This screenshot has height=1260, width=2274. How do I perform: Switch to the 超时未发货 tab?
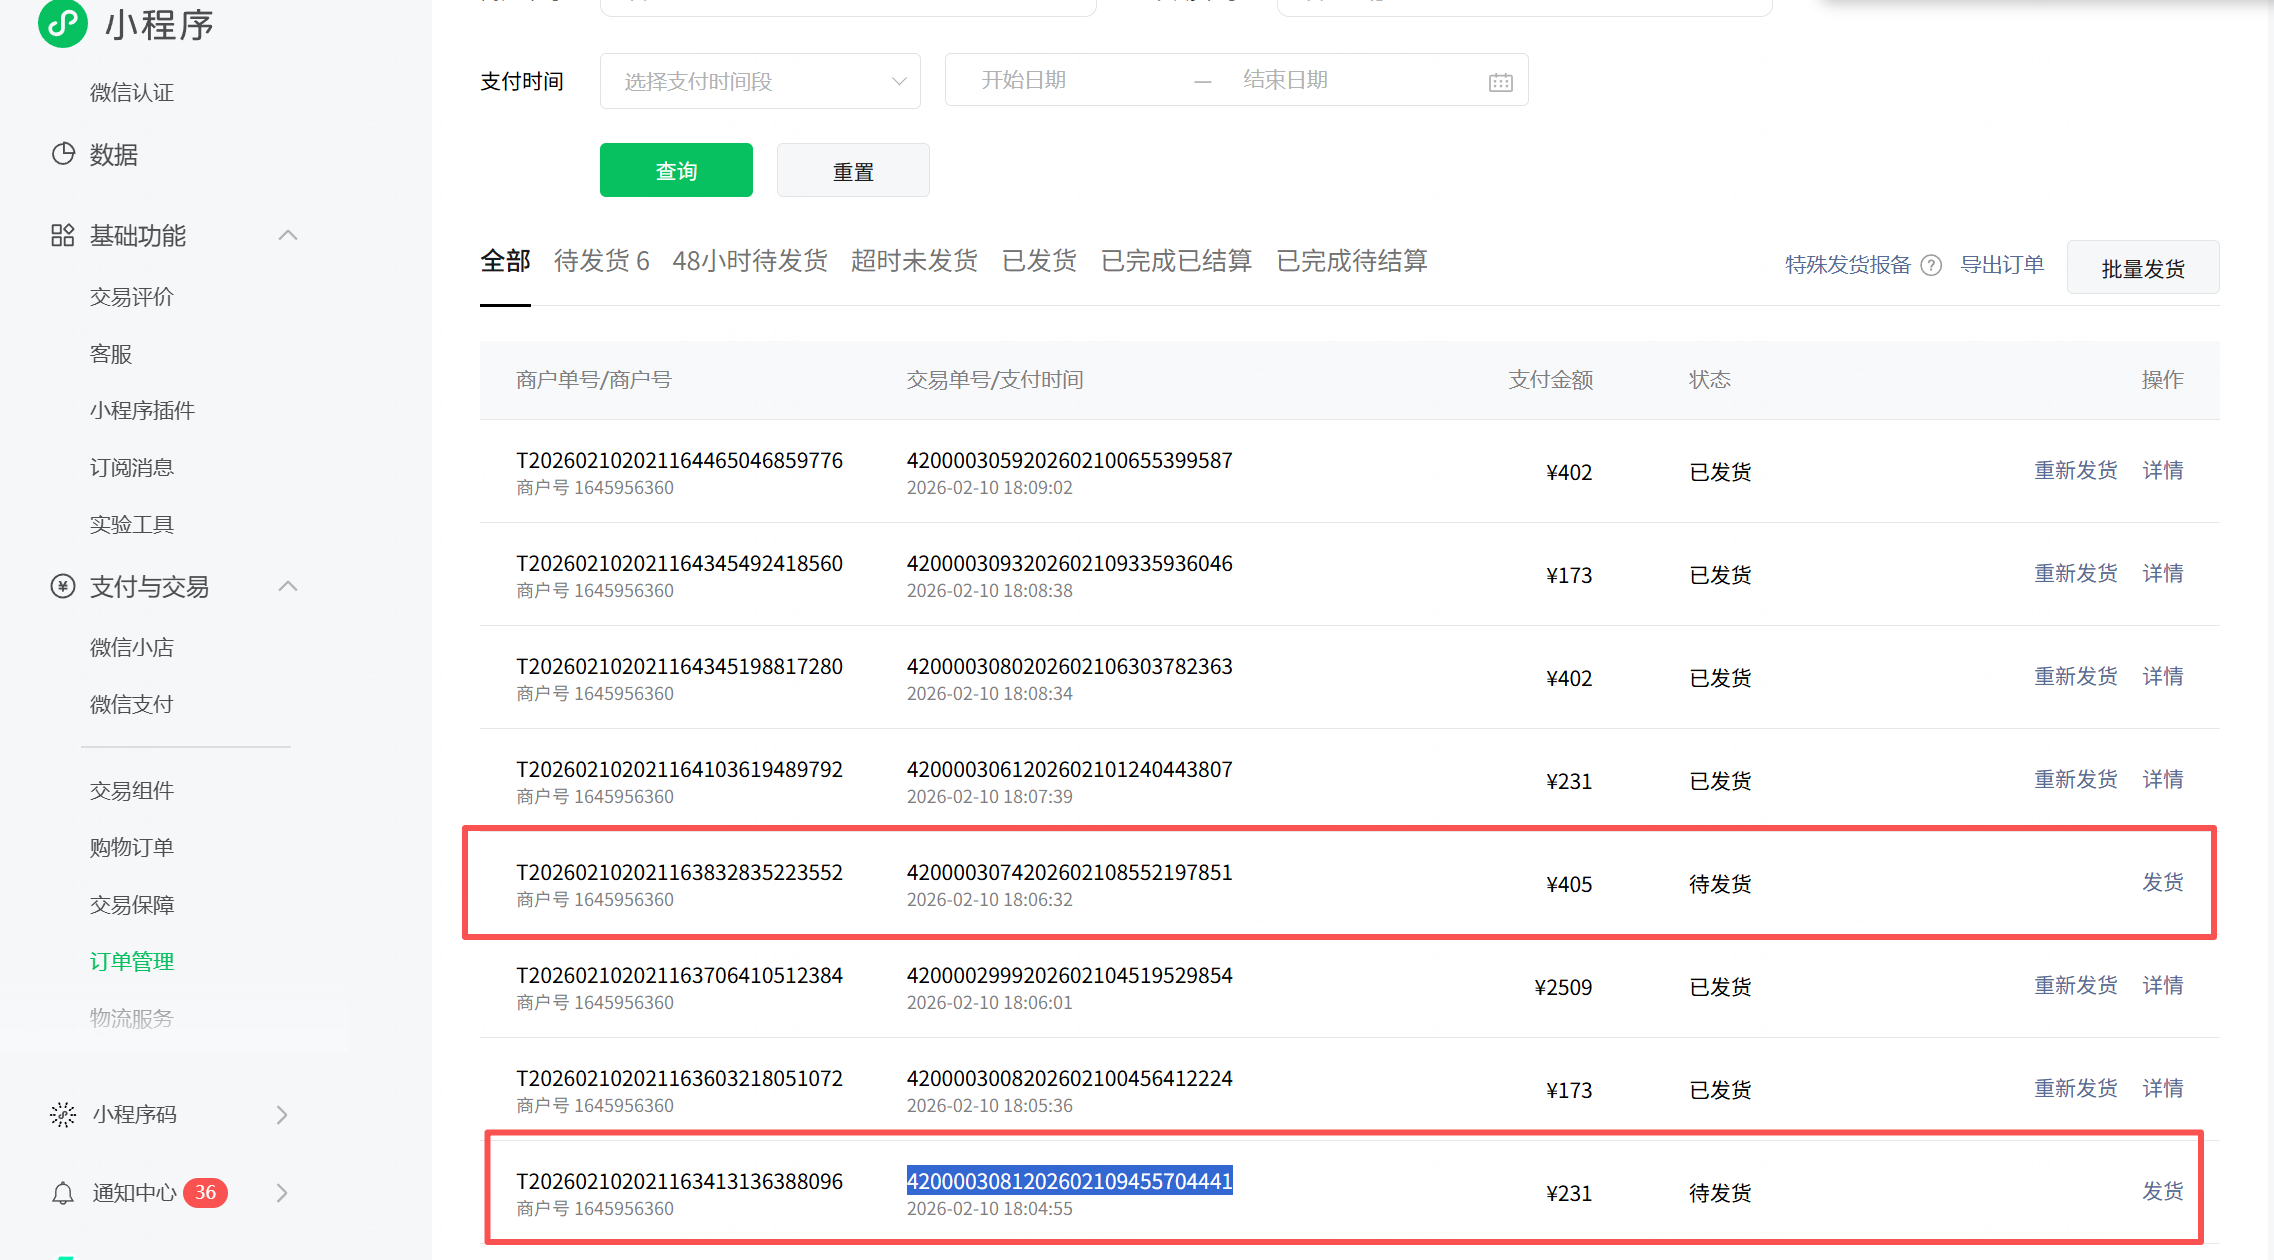point(914,261)
